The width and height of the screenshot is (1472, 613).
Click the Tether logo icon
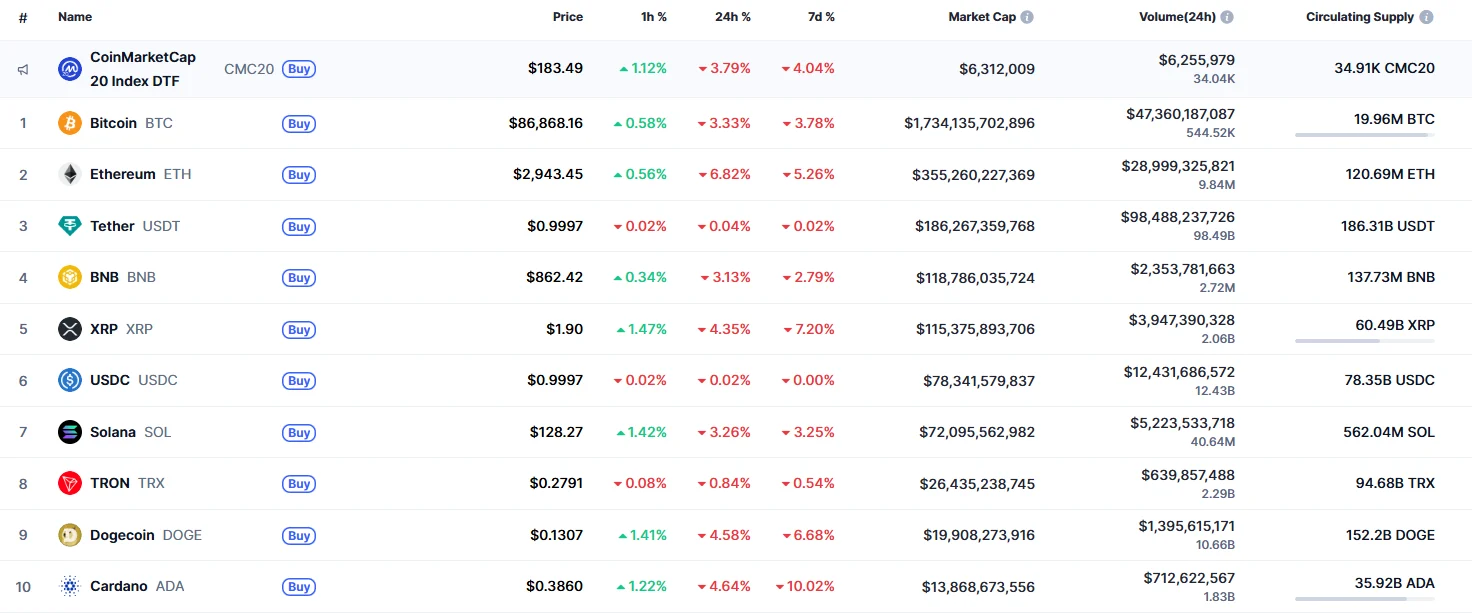pos(69,226)
